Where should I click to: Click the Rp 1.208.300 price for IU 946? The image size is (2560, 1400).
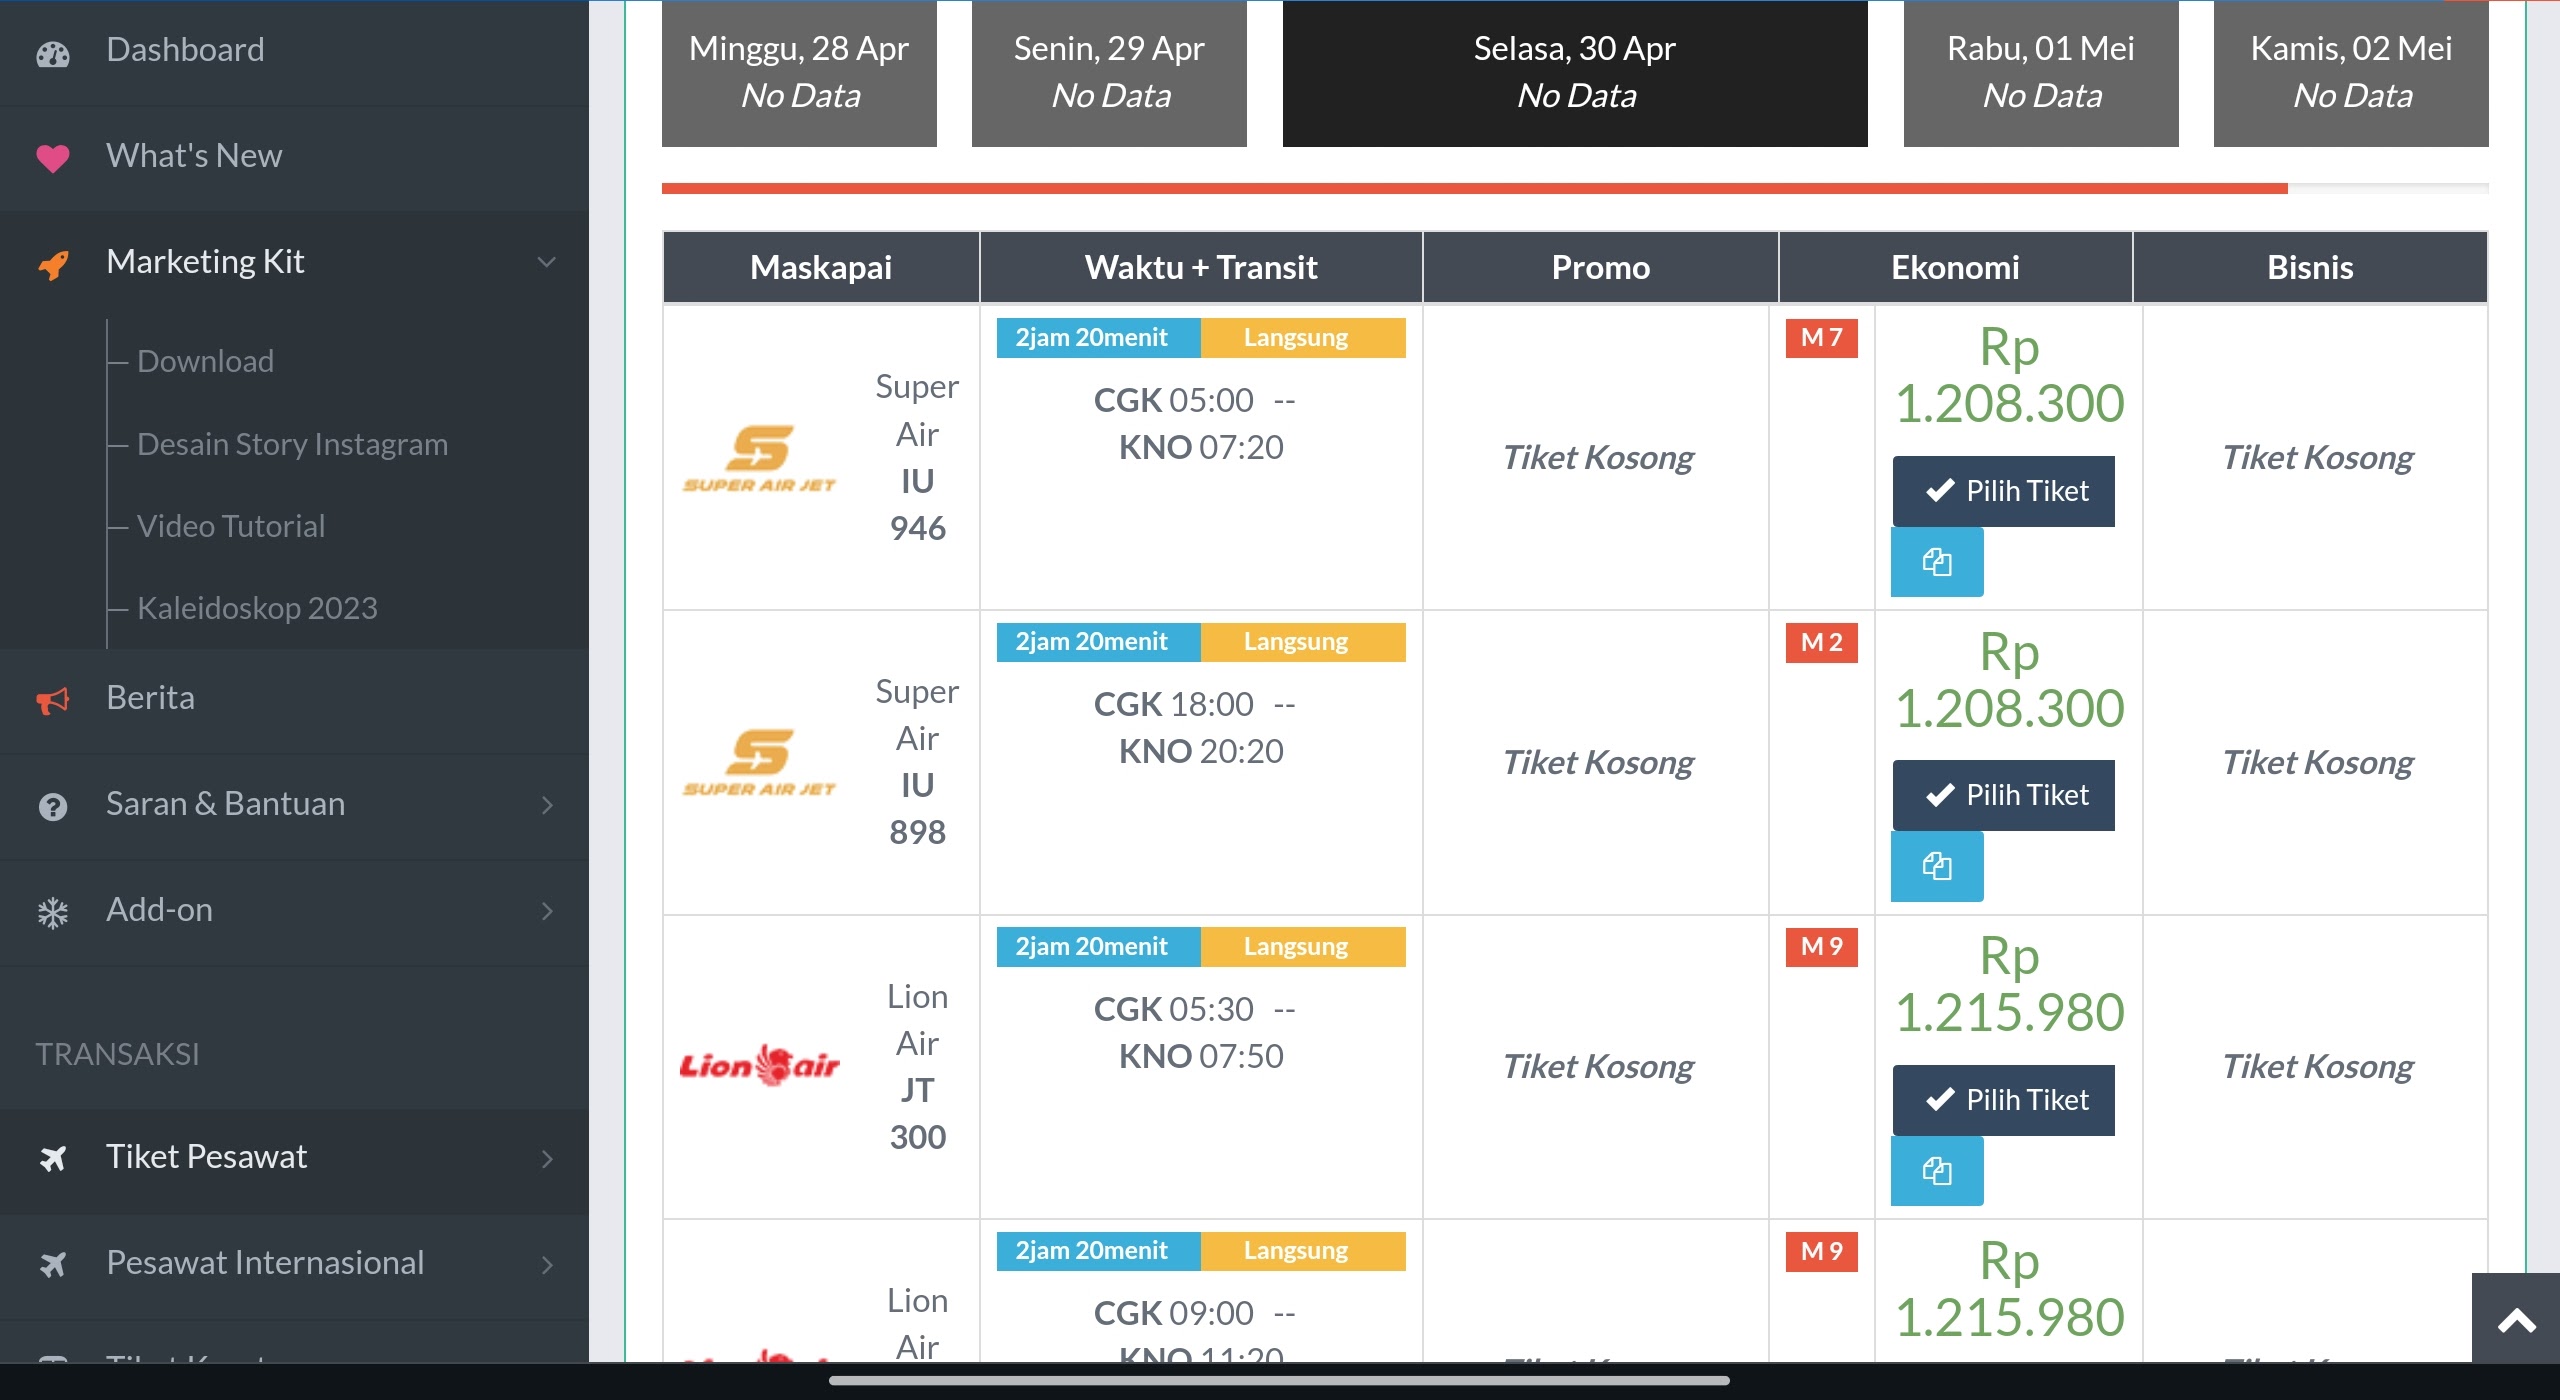[2009, 376]
